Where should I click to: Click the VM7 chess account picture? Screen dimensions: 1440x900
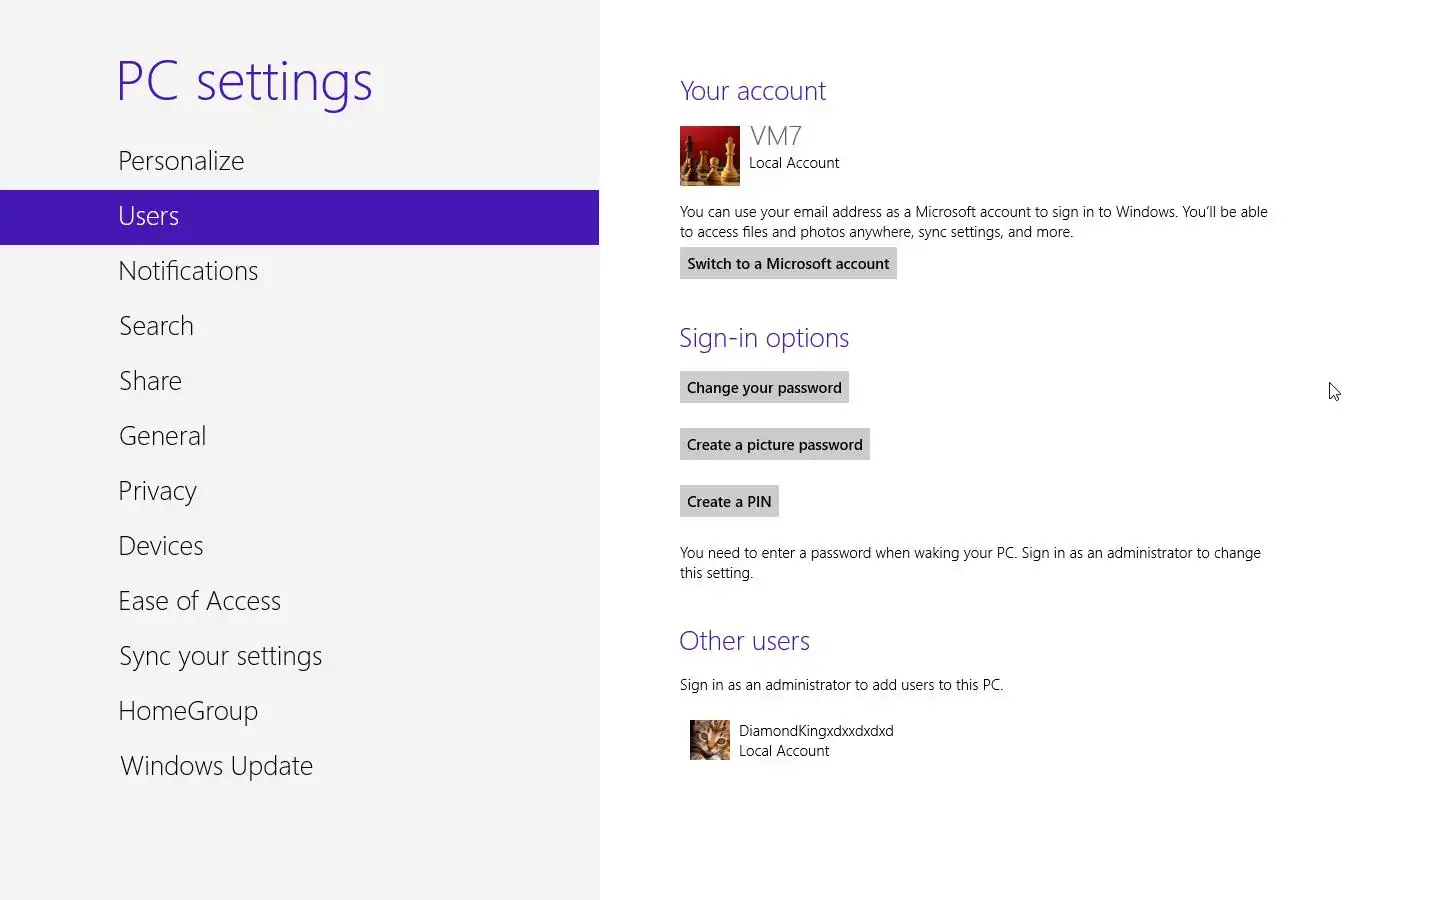point(709,156)
